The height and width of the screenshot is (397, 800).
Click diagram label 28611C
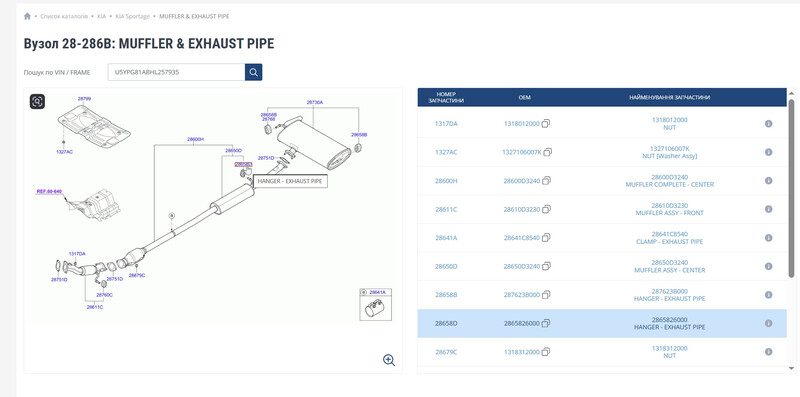(x=94, y=307)
